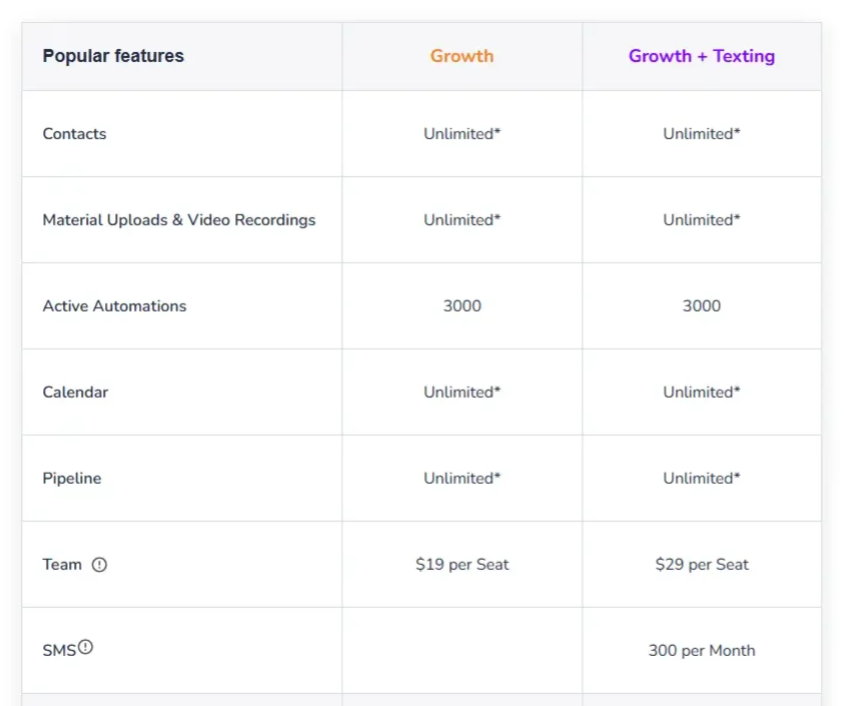844x706 pixels.
Task: Click the Calendar feature label
Action: click(x=75, y=392)
